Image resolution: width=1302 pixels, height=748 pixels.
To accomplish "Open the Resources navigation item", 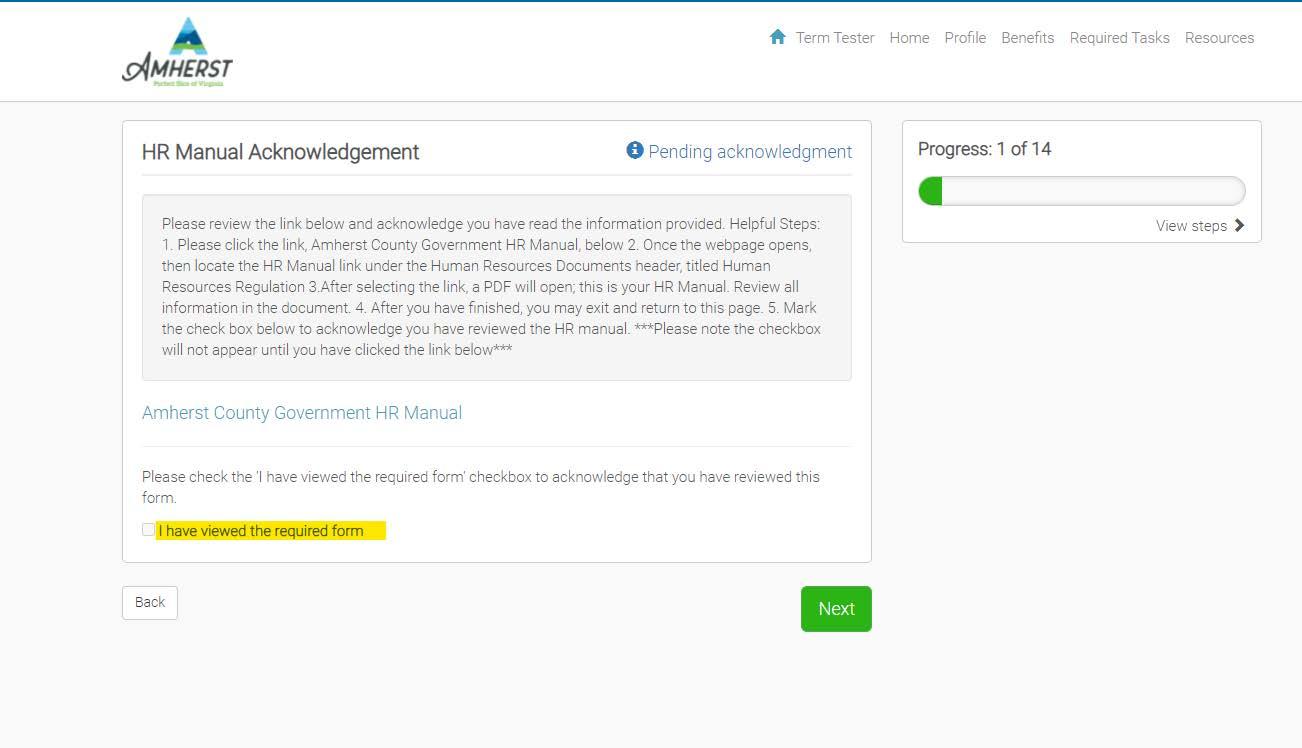I will [1219, 38].
